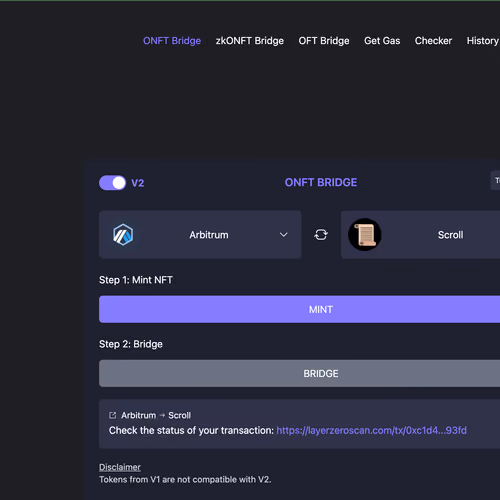Screen dimensions: 500x500
Task: Click the Arbitrum network logo icon
Action: pyautogui.click(x=123, y=235)
